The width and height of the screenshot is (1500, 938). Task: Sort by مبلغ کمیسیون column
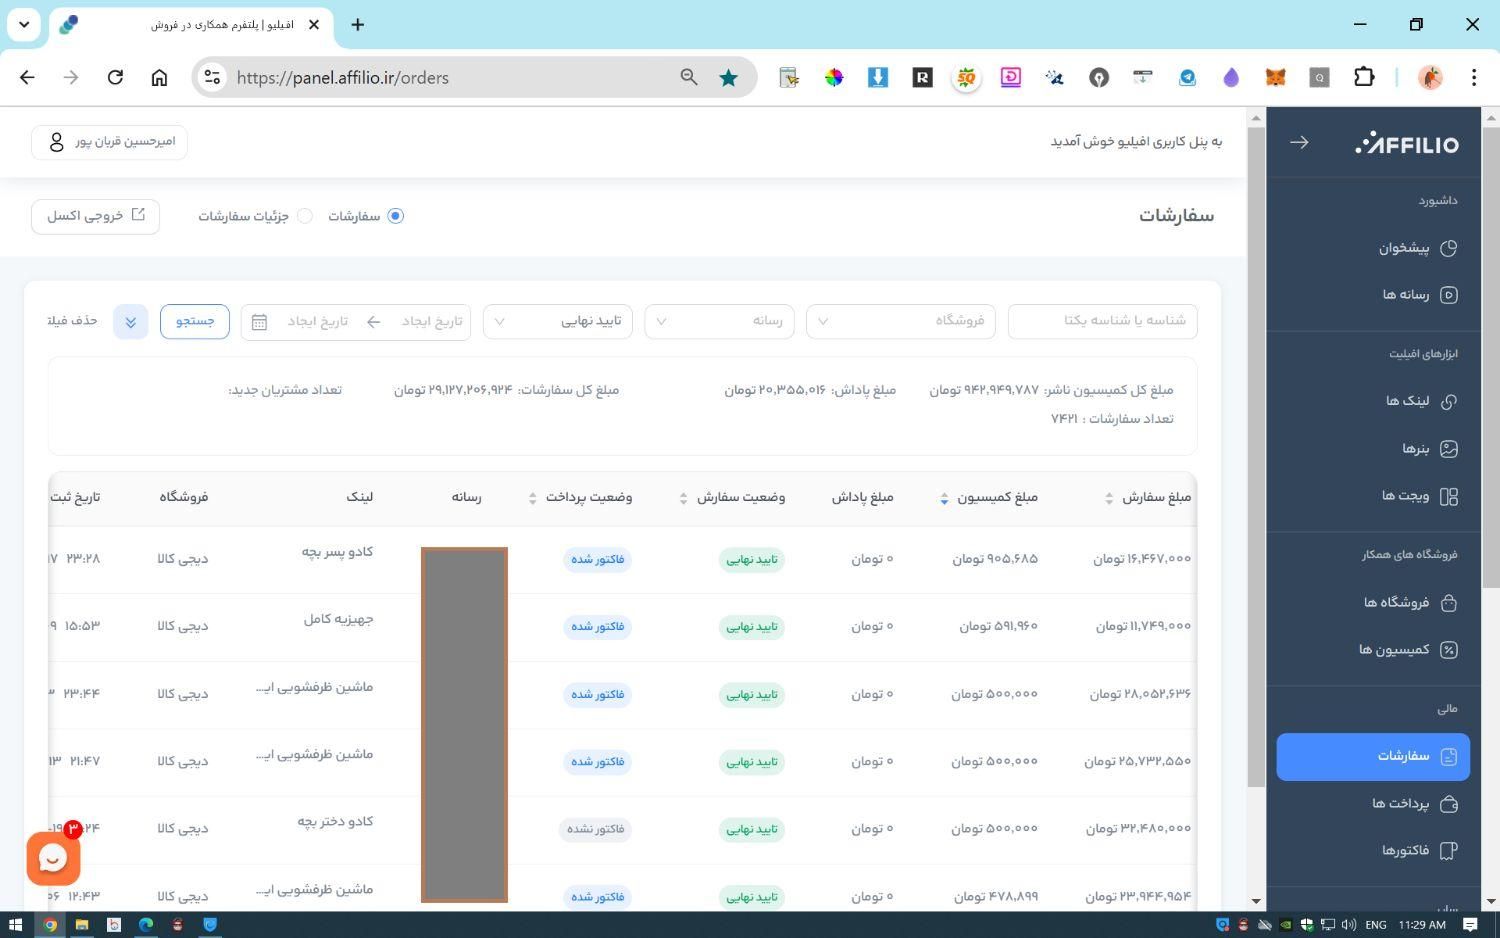(944, 498)
